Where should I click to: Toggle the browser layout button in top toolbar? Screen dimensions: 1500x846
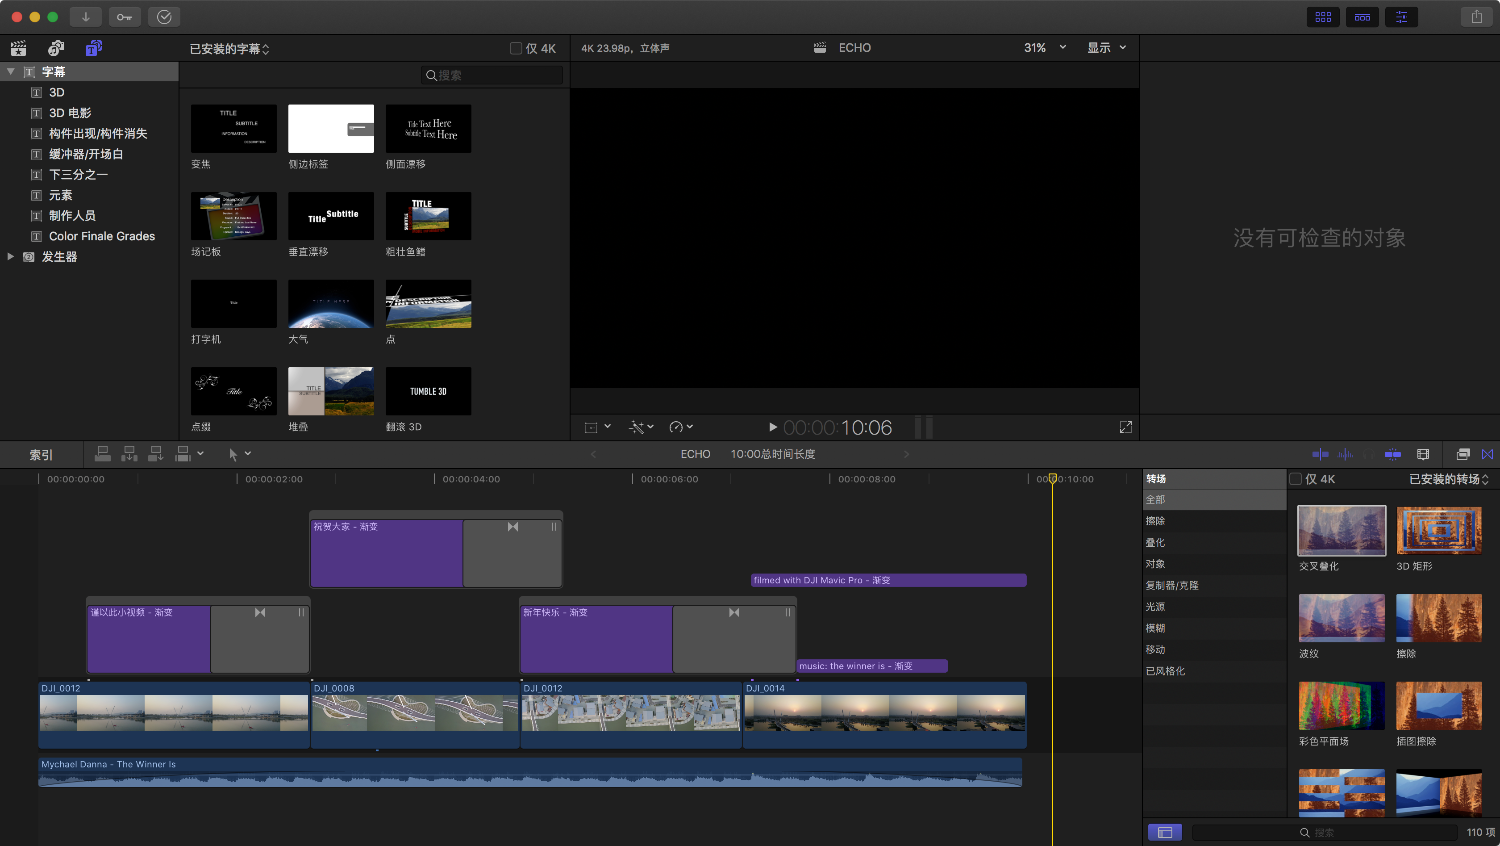tap(1323, 17)
